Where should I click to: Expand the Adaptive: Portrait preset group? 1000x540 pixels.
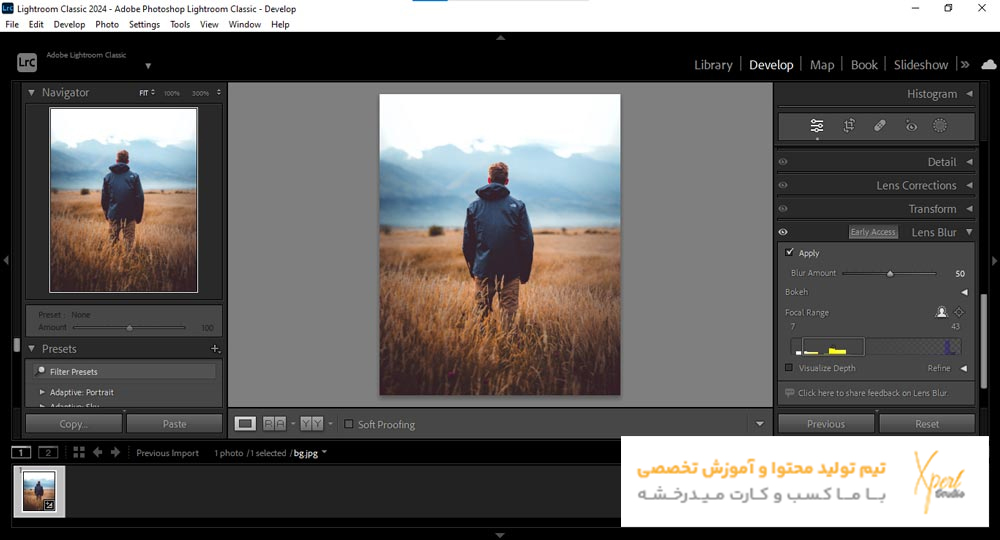click(x=42, y=392)
